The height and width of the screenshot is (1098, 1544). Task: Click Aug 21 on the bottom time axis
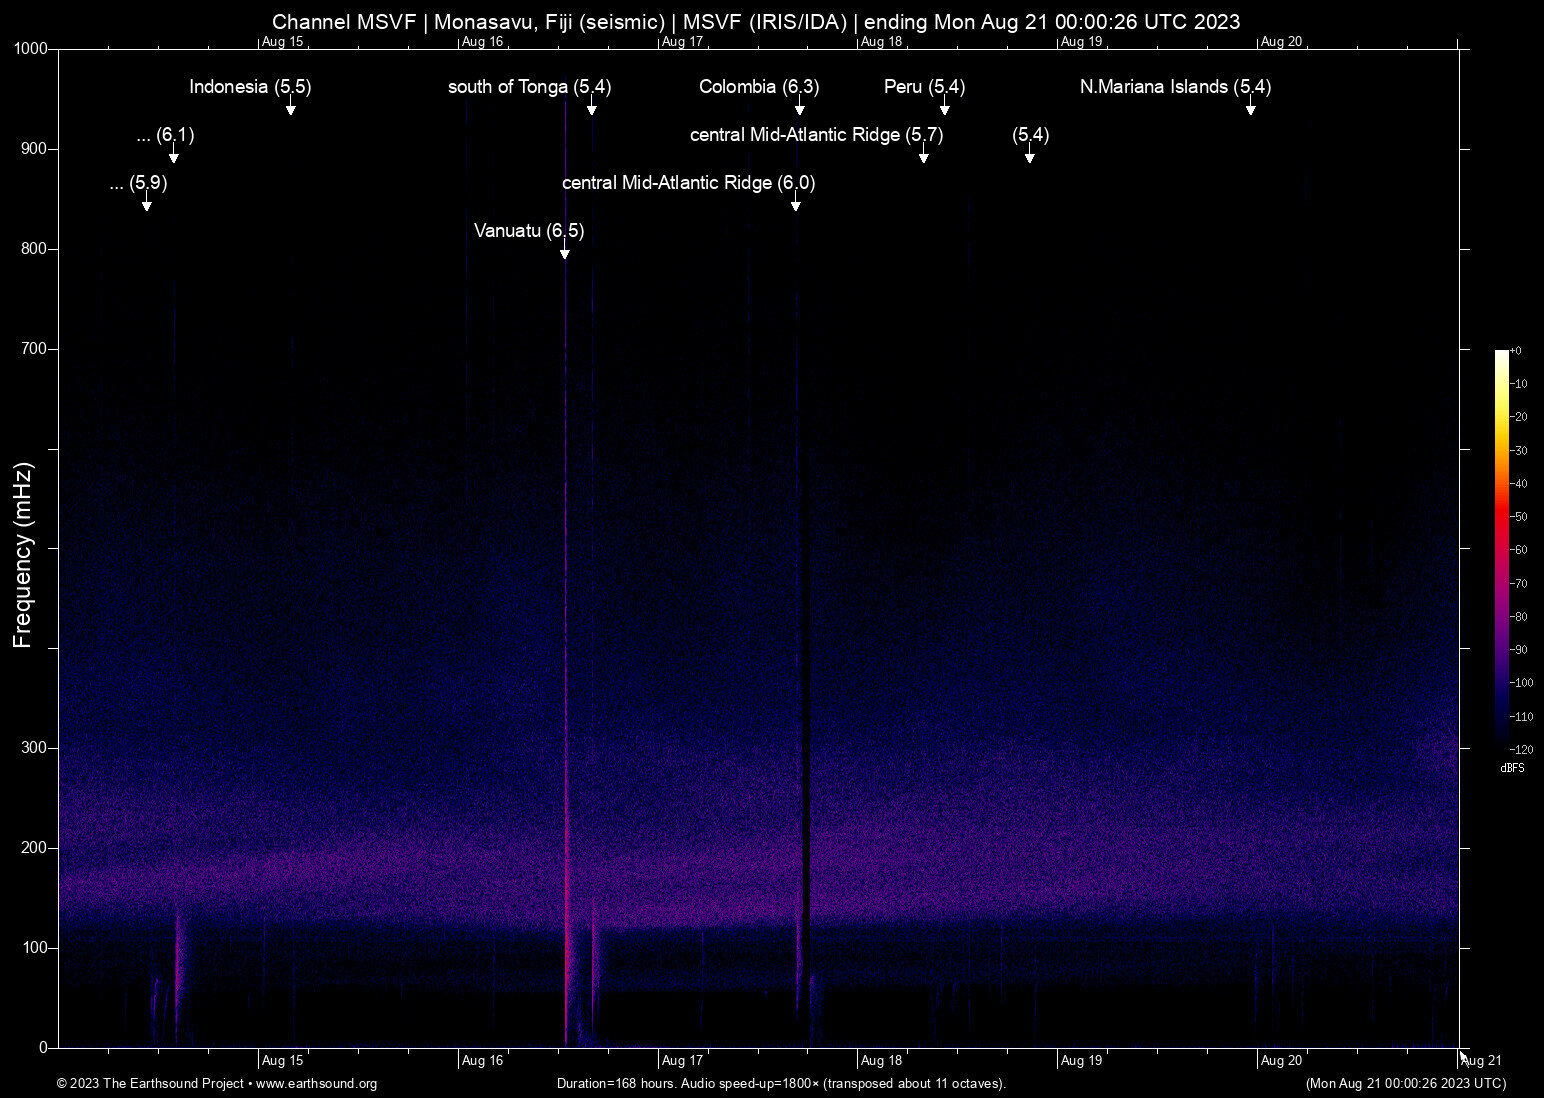[x=1482, y=1061]
